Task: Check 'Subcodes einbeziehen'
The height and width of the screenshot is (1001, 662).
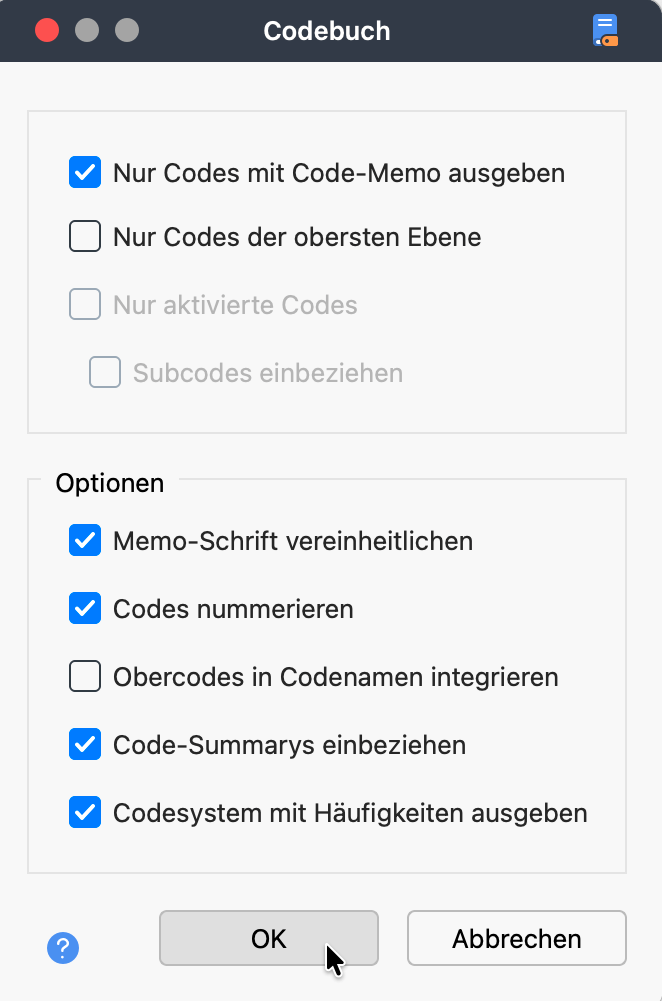Action: [104, 371]
